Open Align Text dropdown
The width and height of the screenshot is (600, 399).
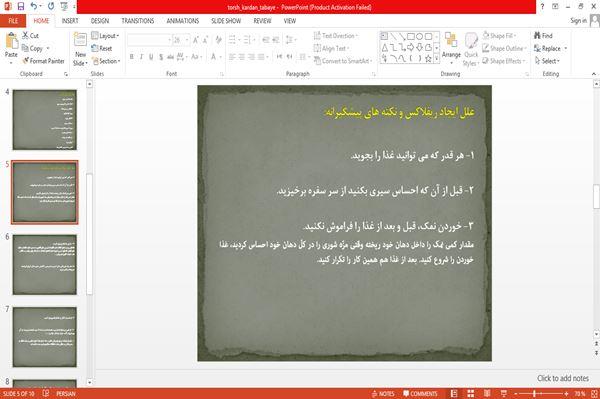click(331, 48)
